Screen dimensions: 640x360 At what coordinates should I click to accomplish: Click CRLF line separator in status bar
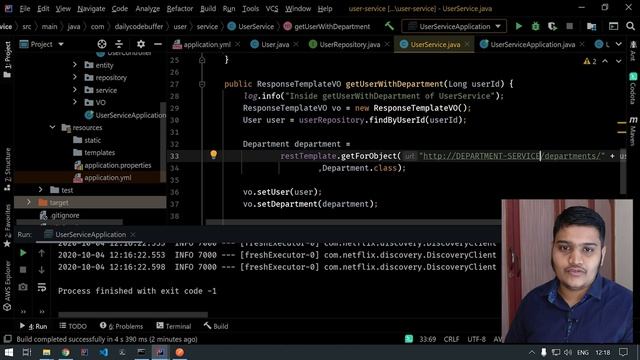pyautogui.click(x=451, y=339)
